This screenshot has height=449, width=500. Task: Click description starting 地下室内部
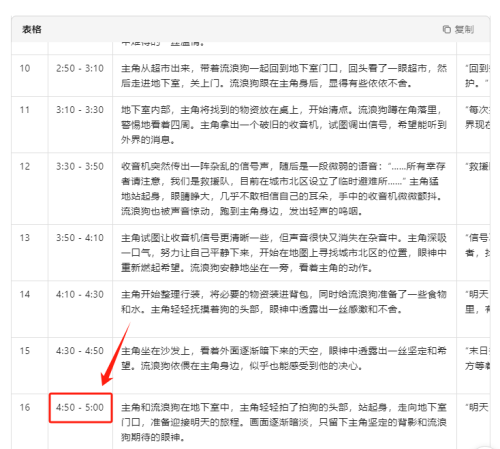click(x=284, y=125)
